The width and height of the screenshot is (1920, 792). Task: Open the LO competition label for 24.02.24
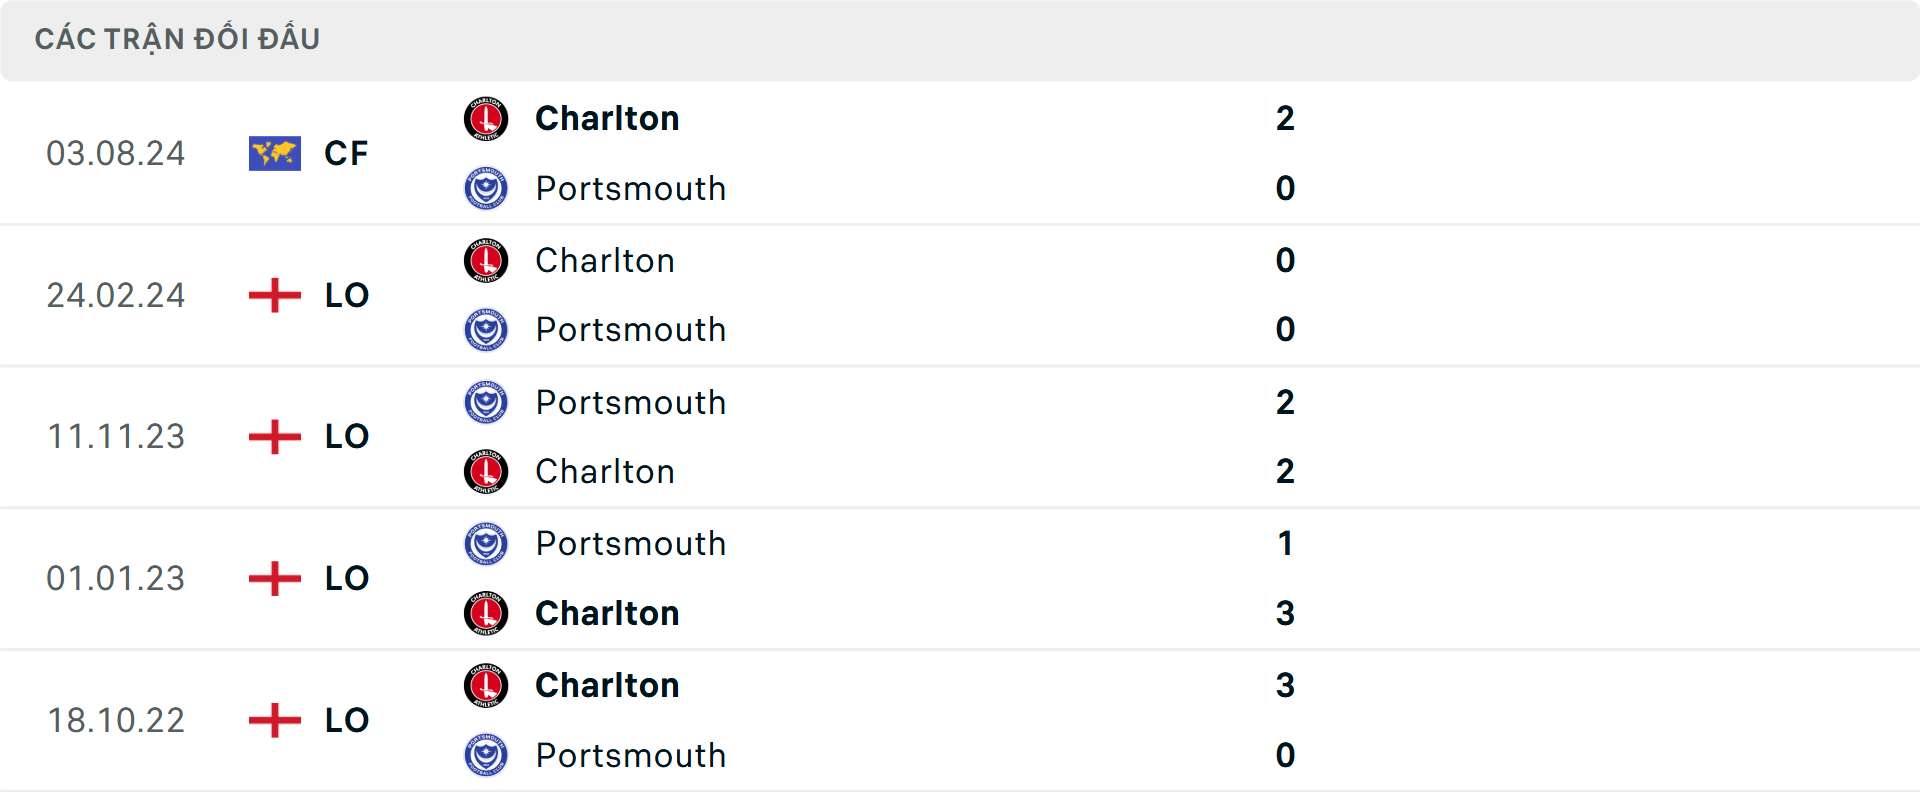pos(344,295)
